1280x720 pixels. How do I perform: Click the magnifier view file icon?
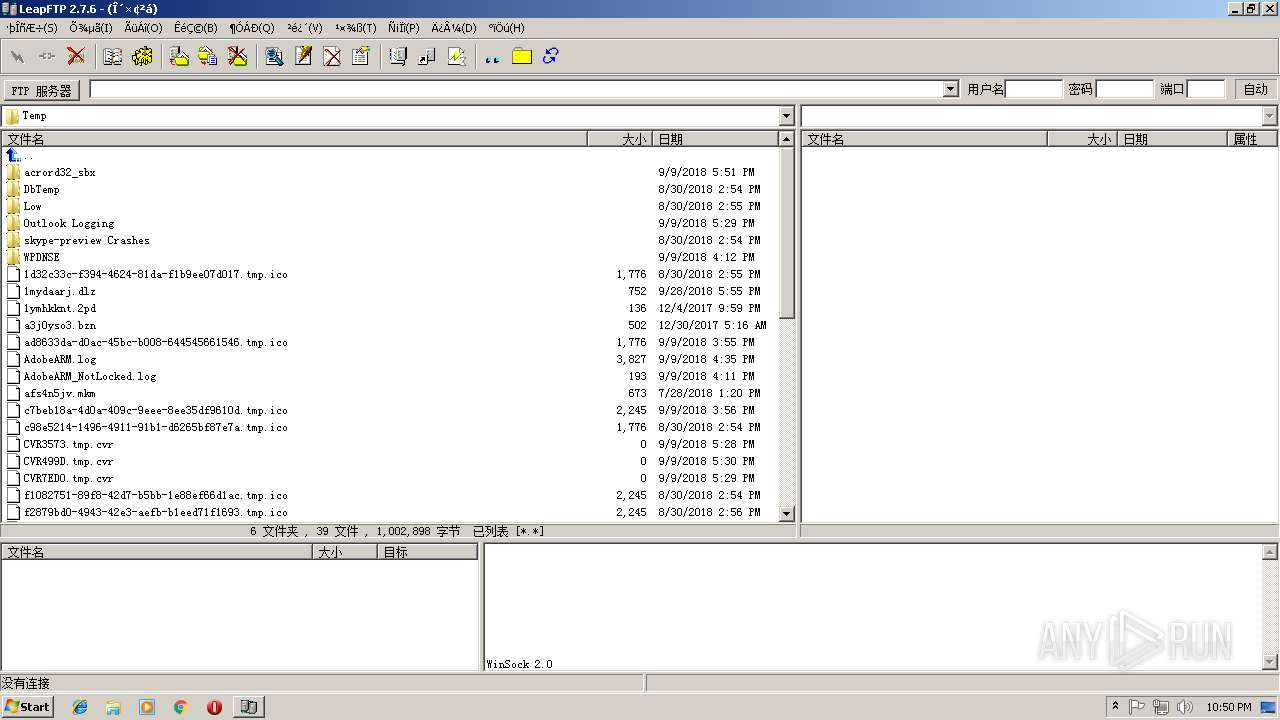coord(274,56)
